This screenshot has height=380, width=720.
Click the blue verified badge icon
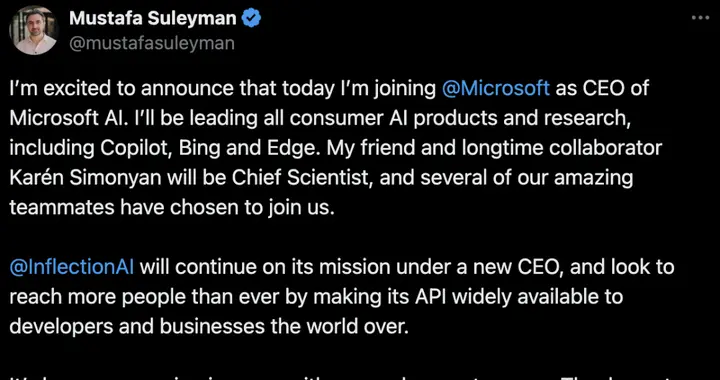coord(252,18)
